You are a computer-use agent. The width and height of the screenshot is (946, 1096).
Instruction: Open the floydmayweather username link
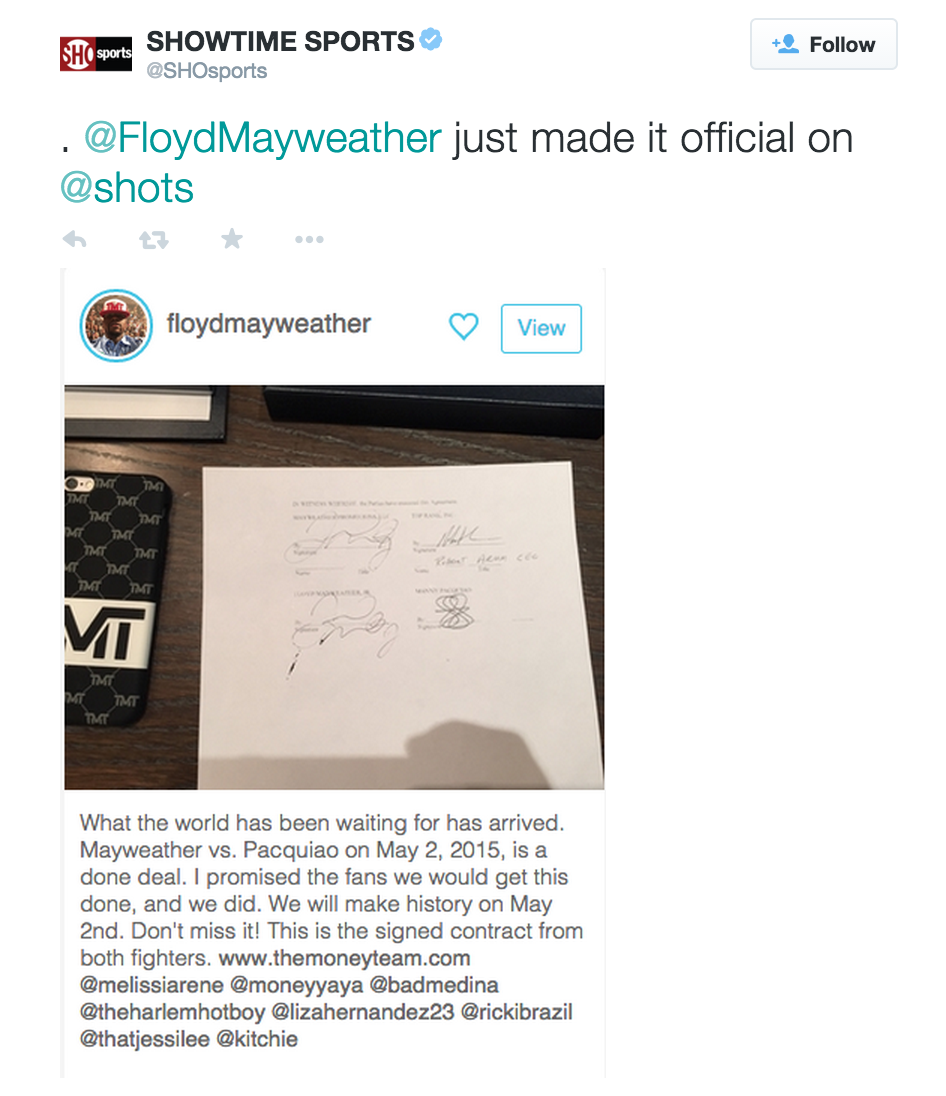pos(268,324)
